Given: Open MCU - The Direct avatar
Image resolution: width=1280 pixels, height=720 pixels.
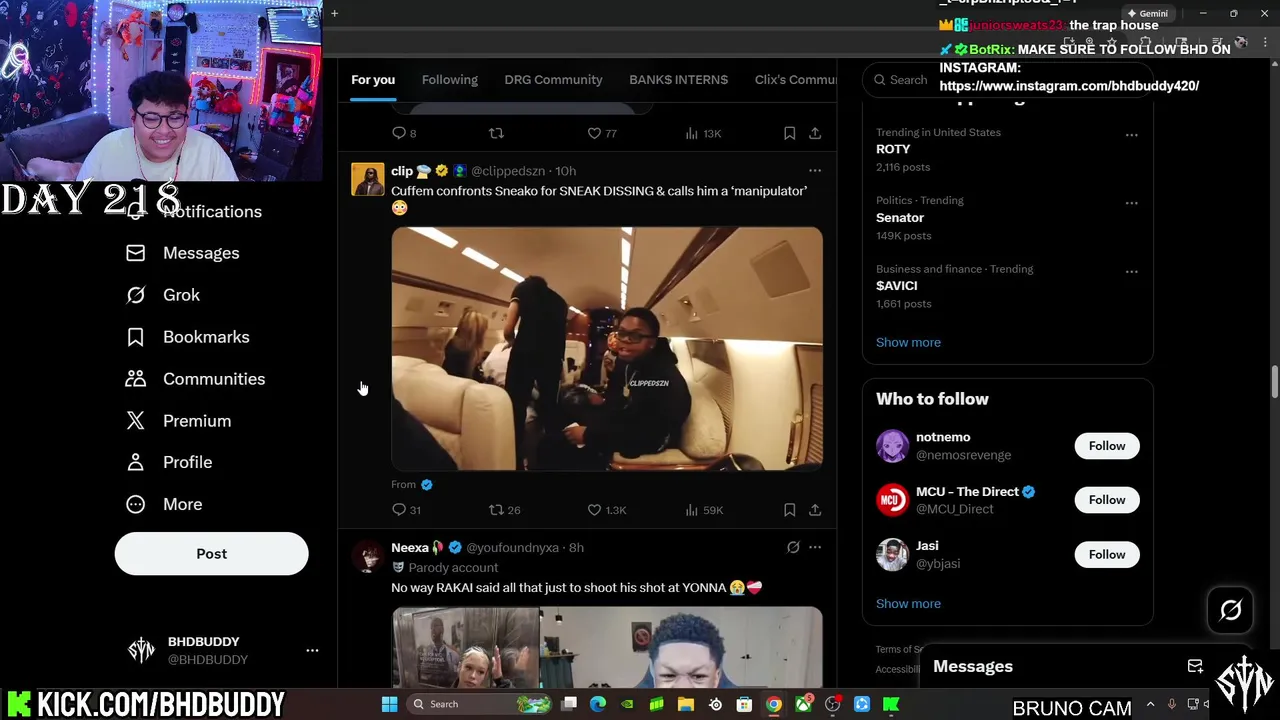Looking at the screenshot, I should coord(892,500).
